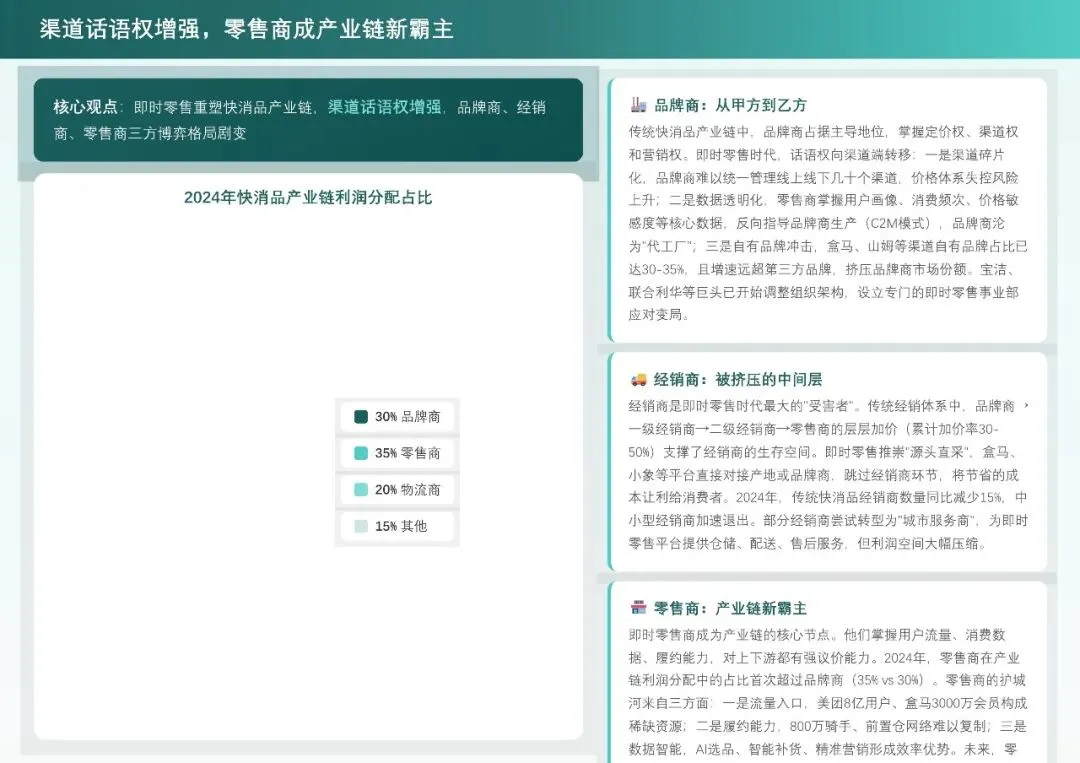This screenshot has height=763, width=1080.
Task: Click the teal 35% 零售商 swatch
Action: [x=361, y=453]
